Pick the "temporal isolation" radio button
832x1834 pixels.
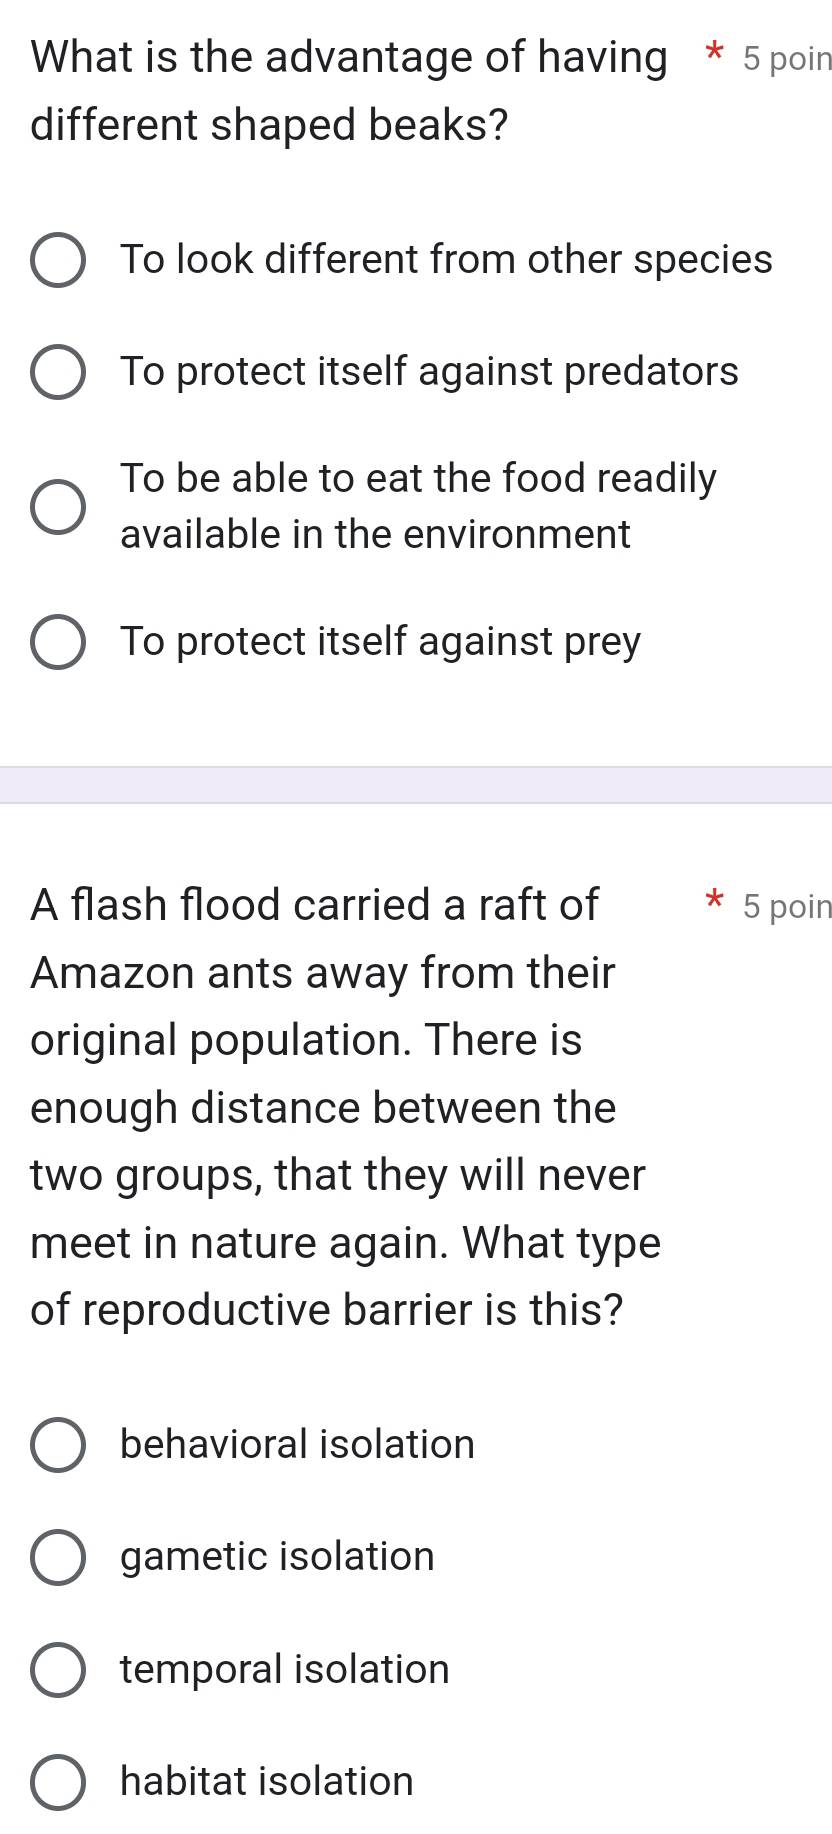57,1670
